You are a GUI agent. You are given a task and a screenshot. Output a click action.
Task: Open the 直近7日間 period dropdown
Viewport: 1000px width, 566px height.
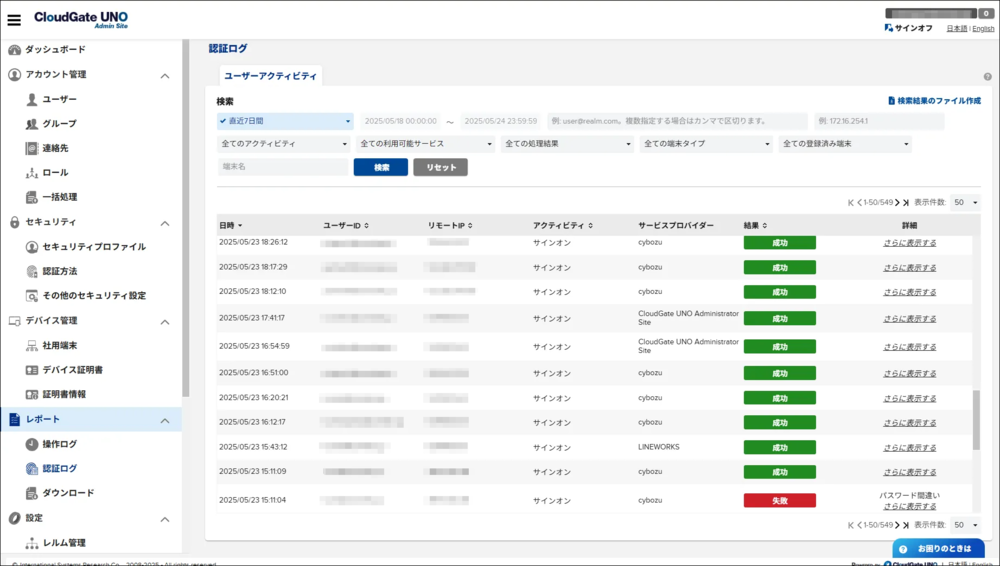click(285, 121)
